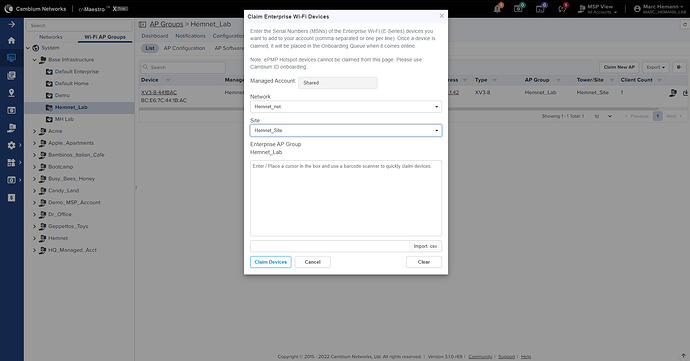This screenshot has width=690, height=361.
Task: Select Bambinos_Italian_Cafe in the tree
Action: (76, 155)
